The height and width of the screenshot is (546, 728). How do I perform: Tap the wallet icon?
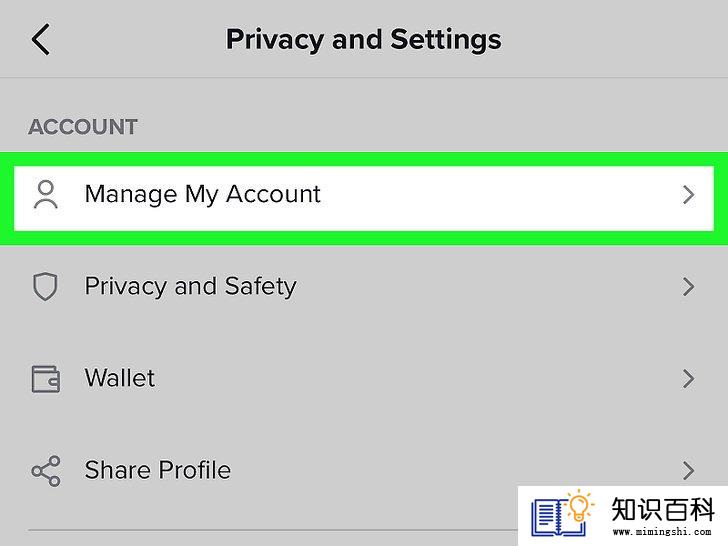click(x=46, y=379)
